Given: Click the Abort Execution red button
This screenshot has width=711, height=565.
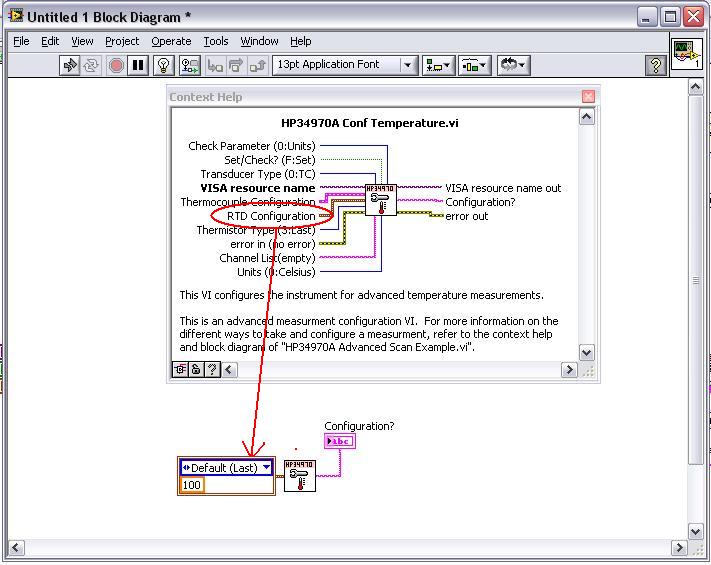Looking at the screenshot, I should pyautogui.click(x=116, y=65).
